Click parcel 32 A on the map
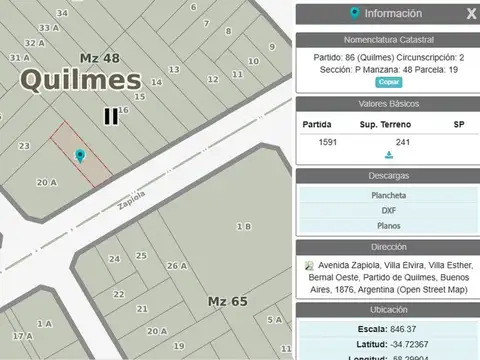The width and height of the screenshot is (480, 360). [x=35, y=43]
